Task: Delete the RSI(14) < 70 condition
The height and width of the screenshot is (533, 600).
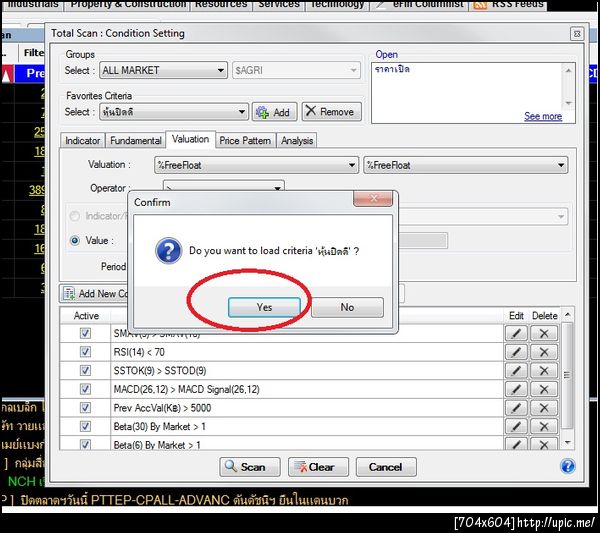Action: (544, 352)
